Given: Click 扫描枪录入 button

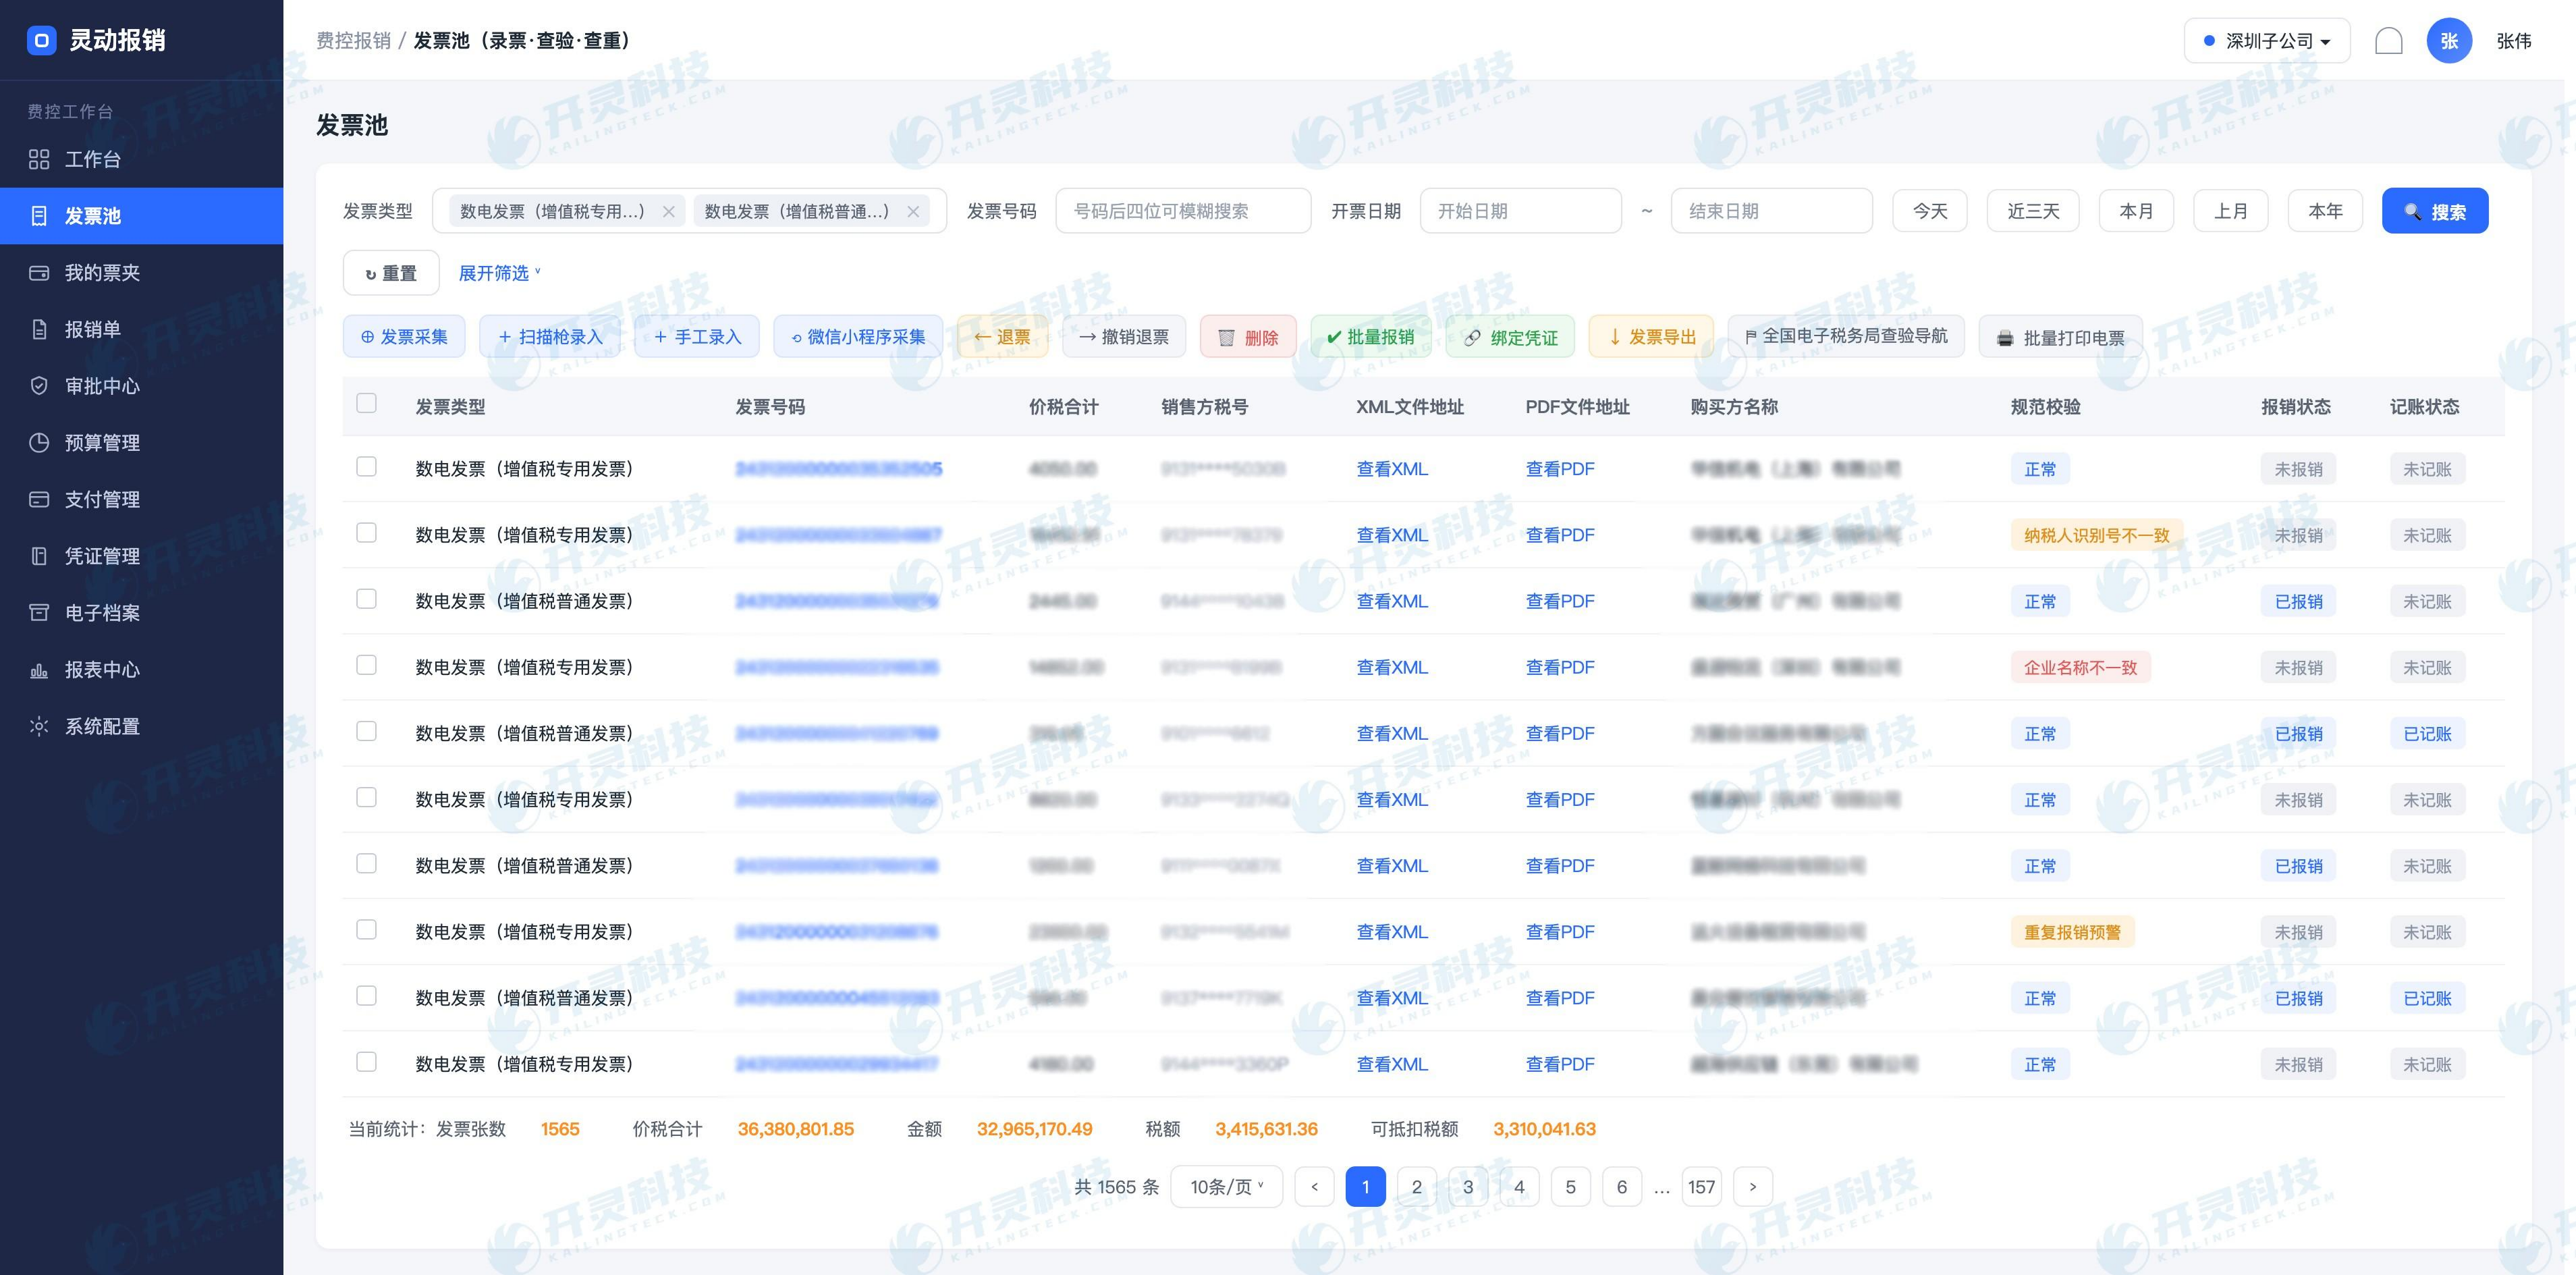Looking at the screenshot, I should (x=550, y=337).
